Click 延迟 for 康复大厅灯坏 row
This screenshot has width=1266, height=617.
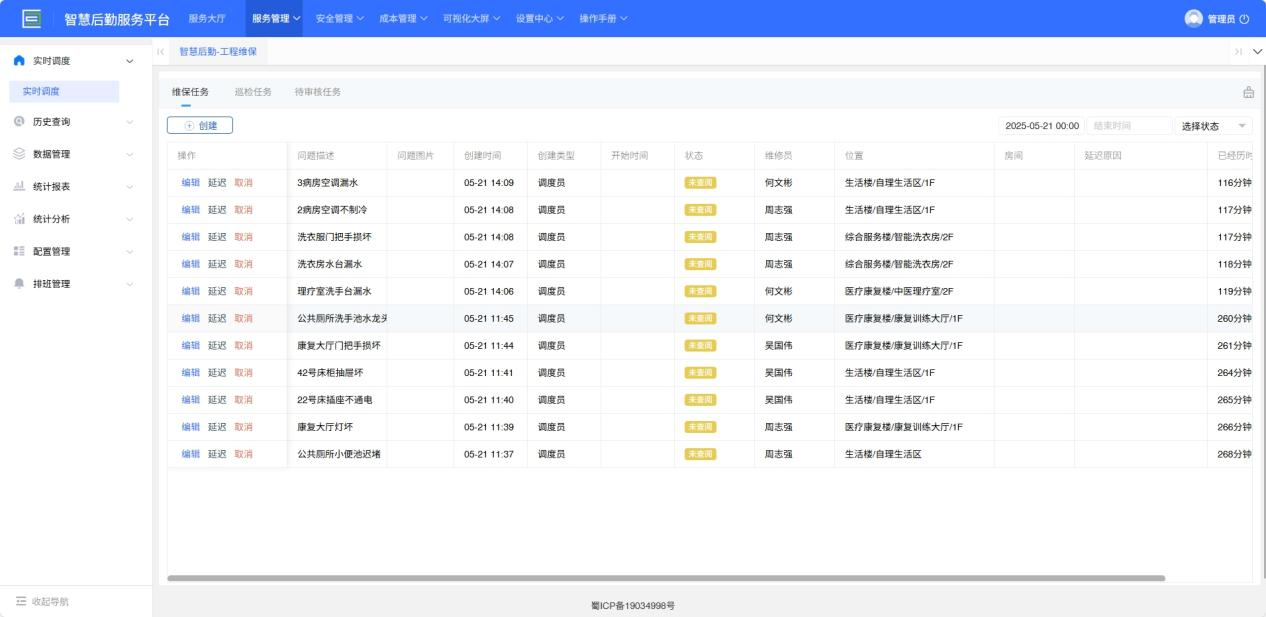coord(217,427)
